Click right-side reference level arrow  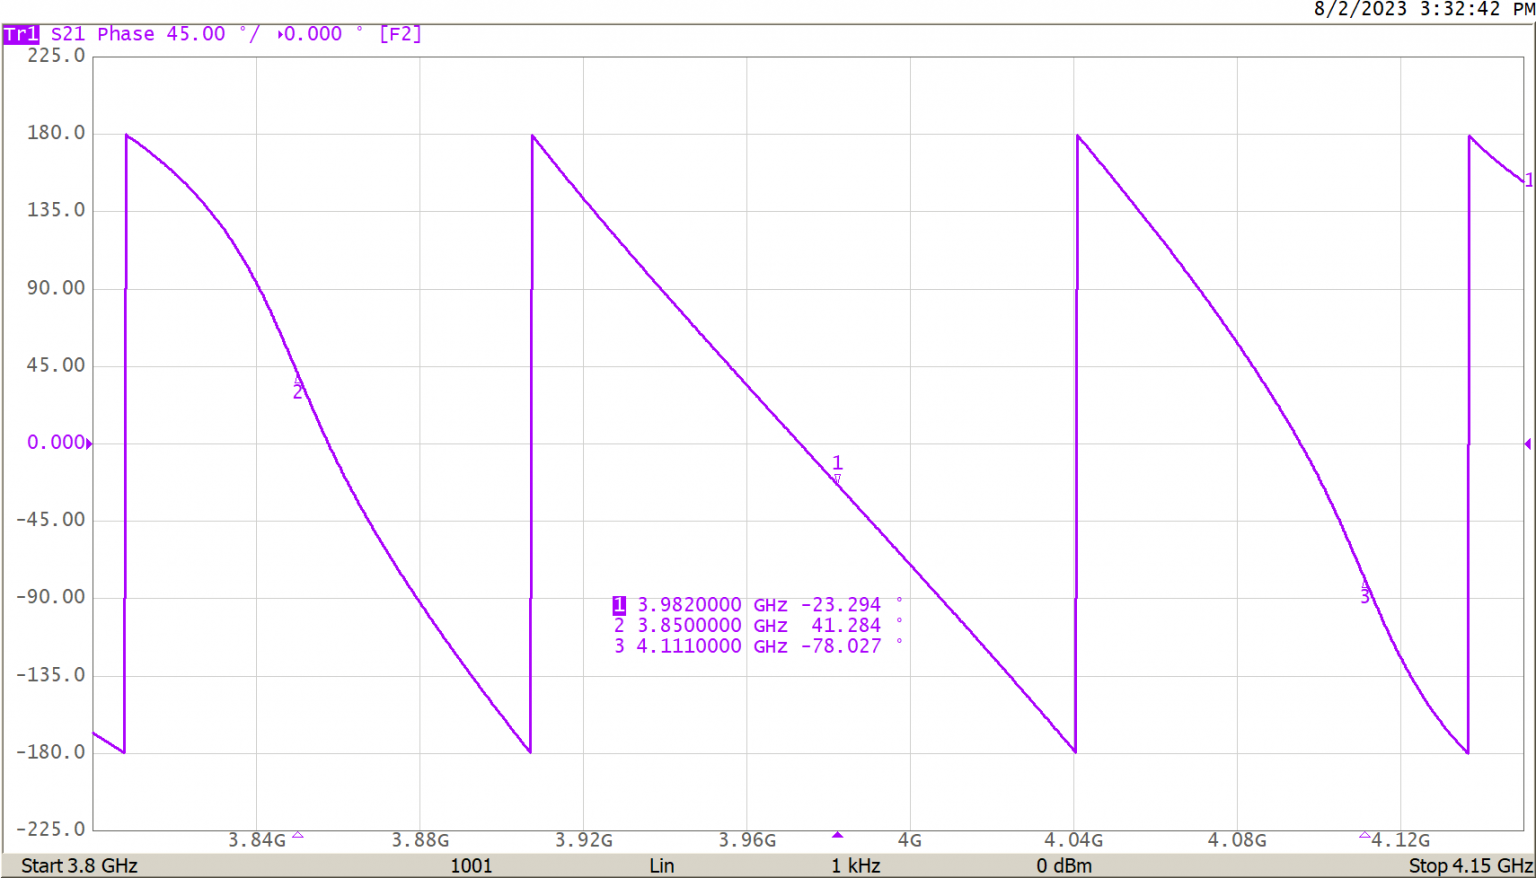pyautogui.click(x=1527, y=443)
